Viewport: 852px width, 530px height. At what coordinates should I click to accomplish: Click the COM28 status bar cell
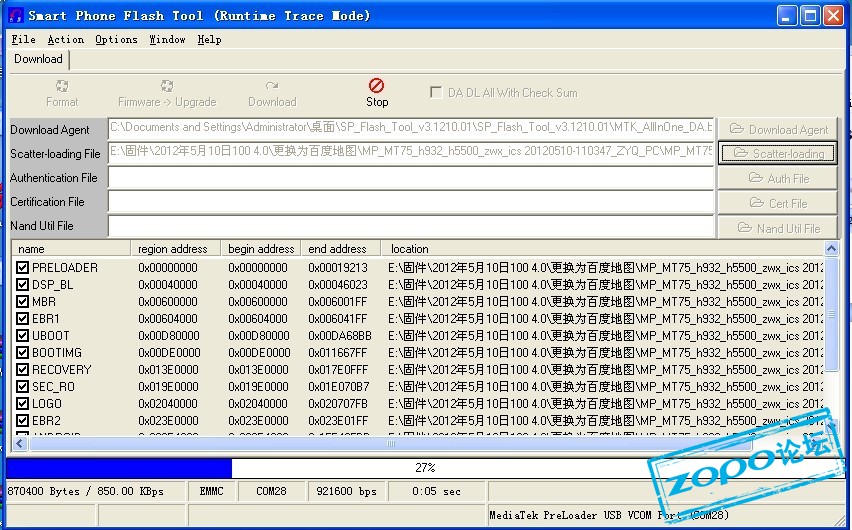(272, 491)
